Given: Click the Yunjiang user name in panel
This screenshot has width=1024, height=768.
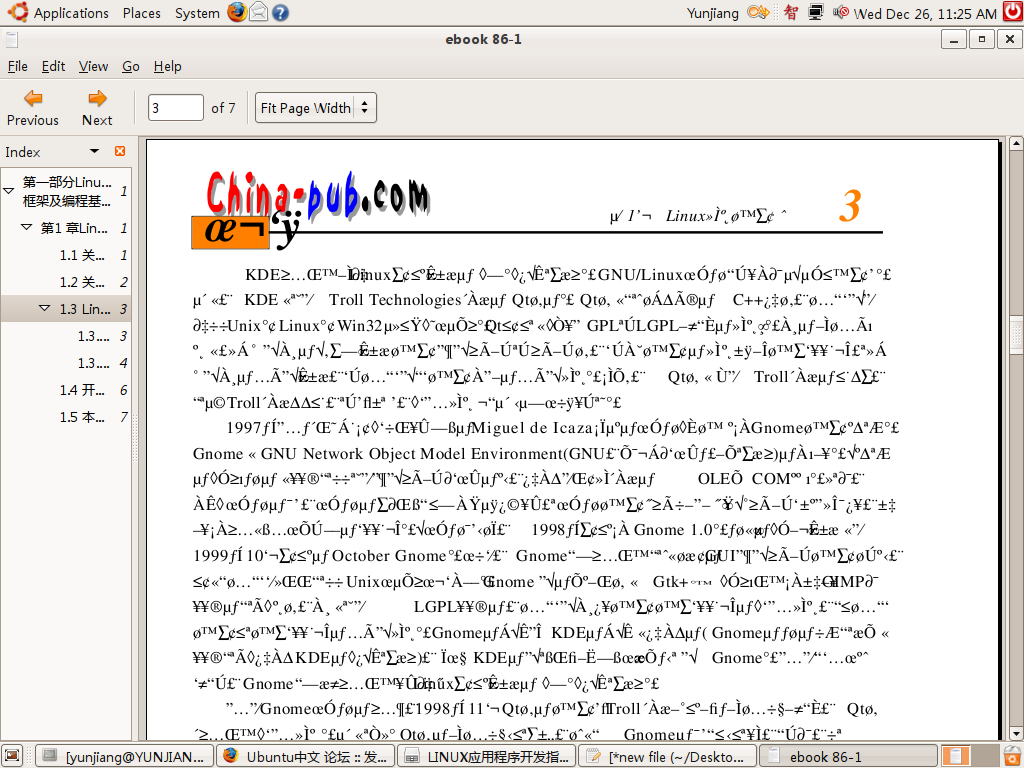Looking at the screenshot, I should [712, 12].
